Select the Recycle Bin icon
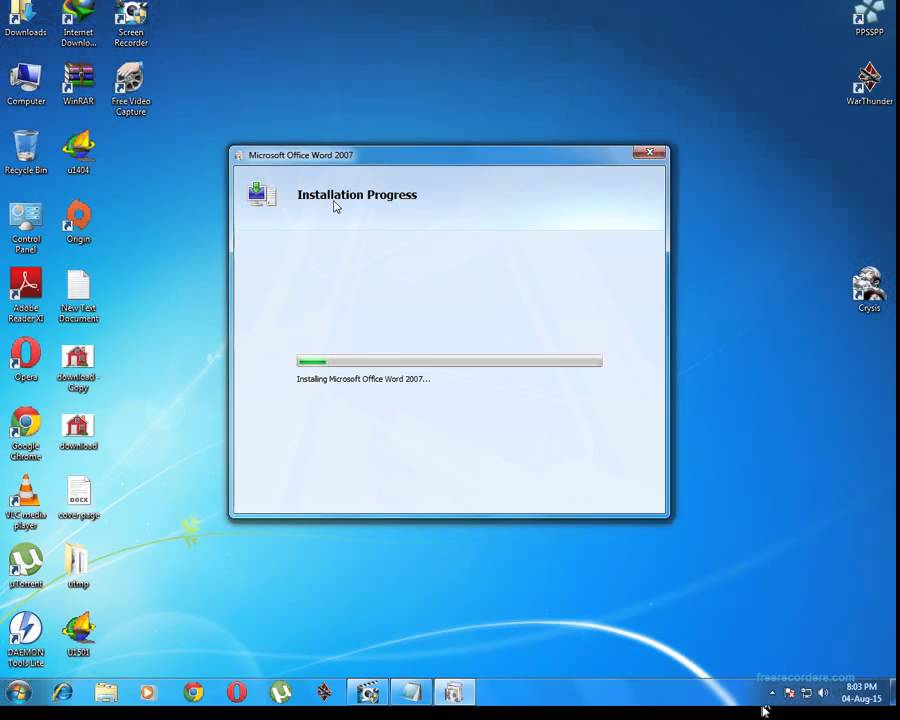 26,153
